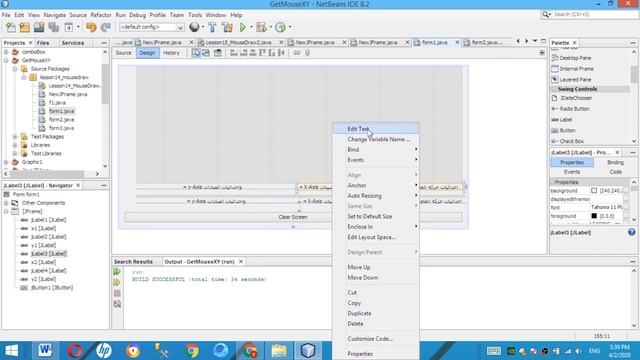Switch to Source view of form1
This screenshot has height=360, width=640.
pyautogui.click(x=123, y=53)
